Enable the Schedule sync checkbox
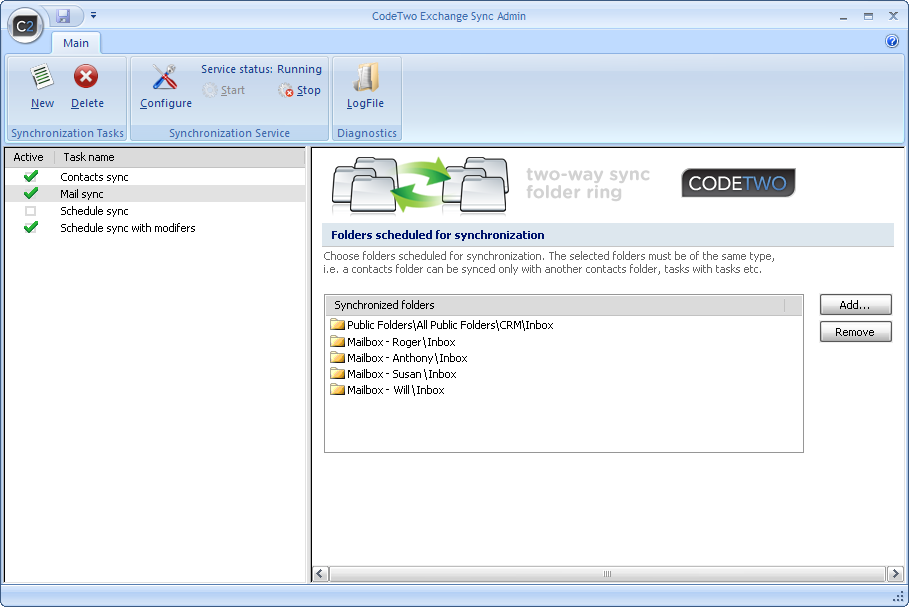909x608 pixels. tap(31, 211)
